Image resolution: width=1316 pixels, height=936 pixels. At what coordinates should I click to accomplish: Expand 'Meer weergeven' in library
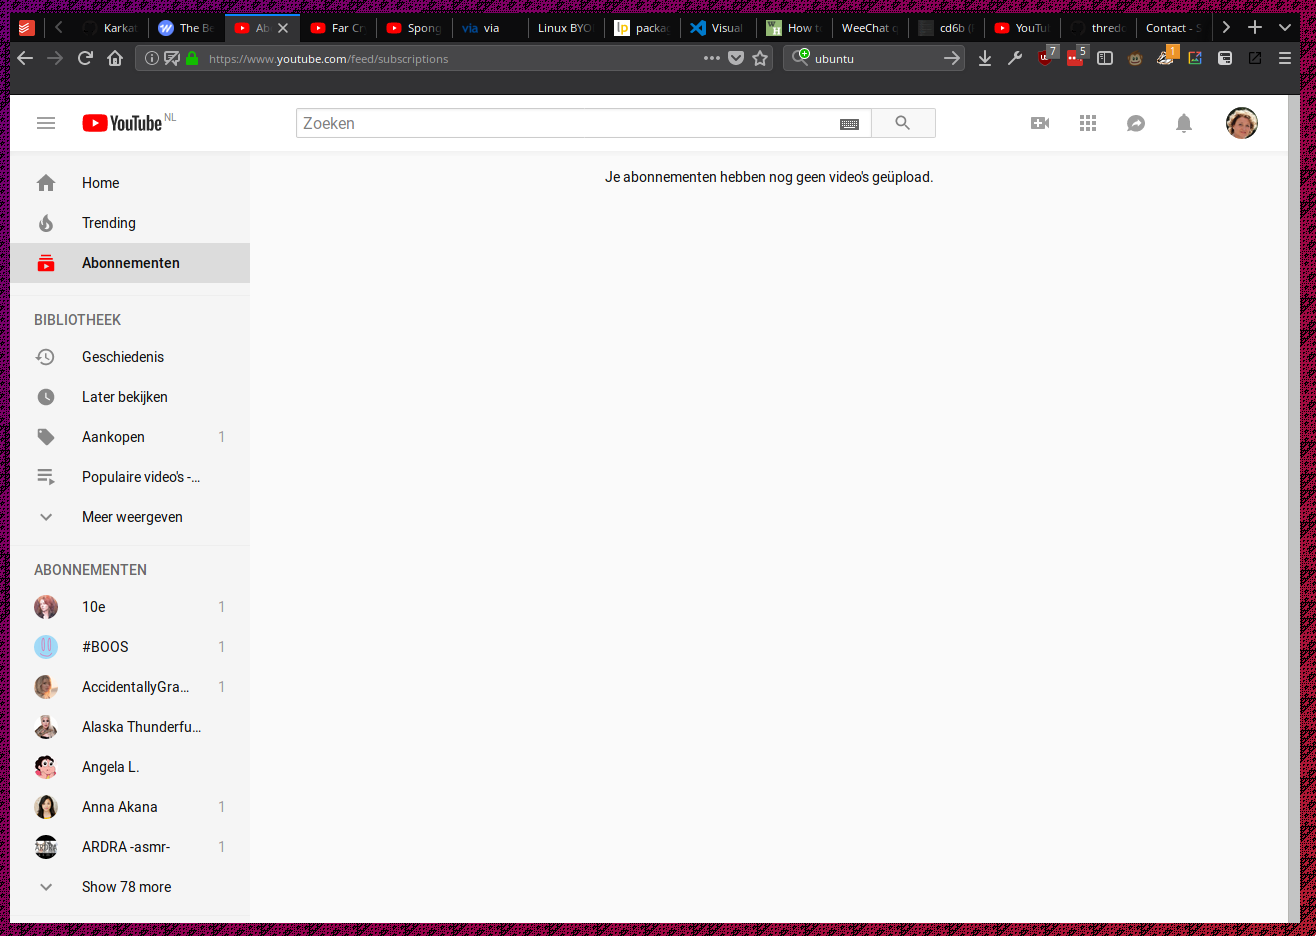[132, 517]
